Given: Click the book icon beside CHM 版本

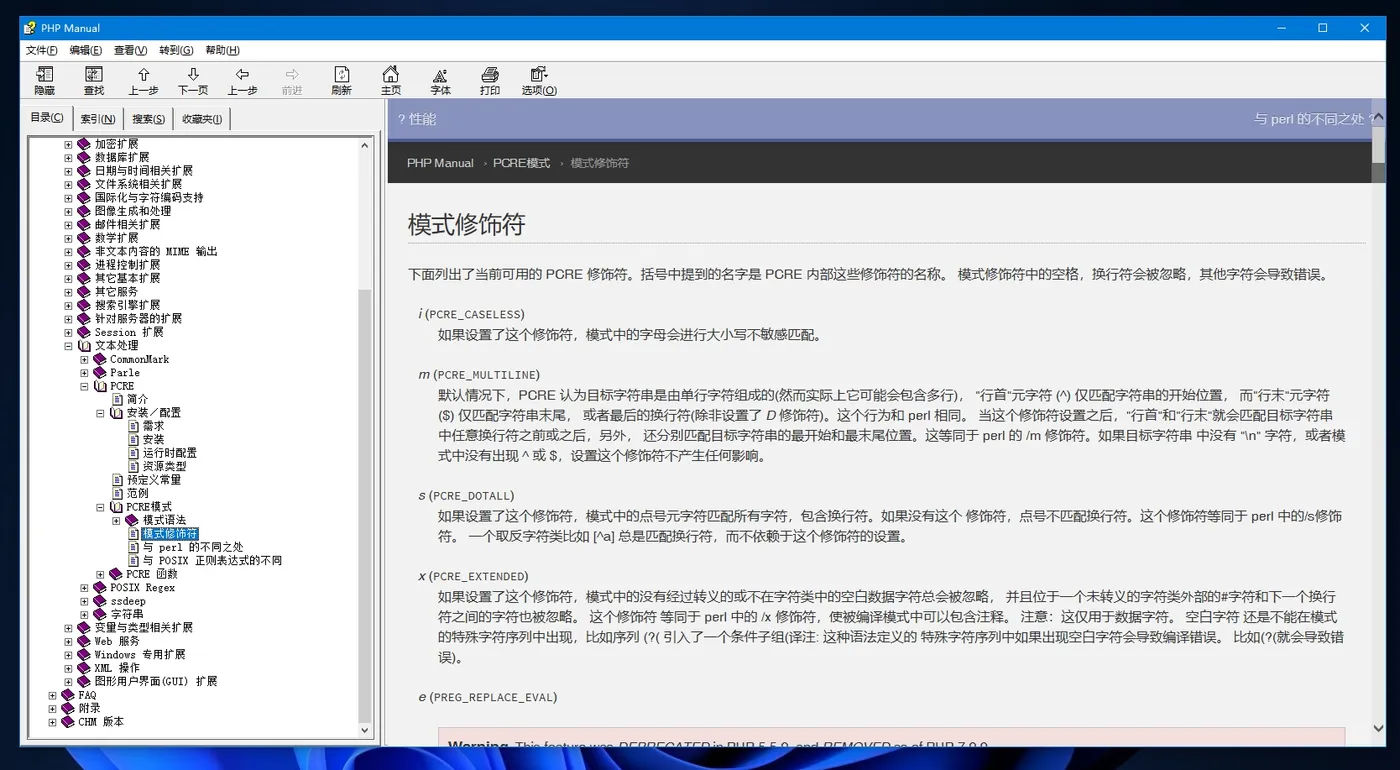Looking at the screenshot, I should tap(68, 722).
